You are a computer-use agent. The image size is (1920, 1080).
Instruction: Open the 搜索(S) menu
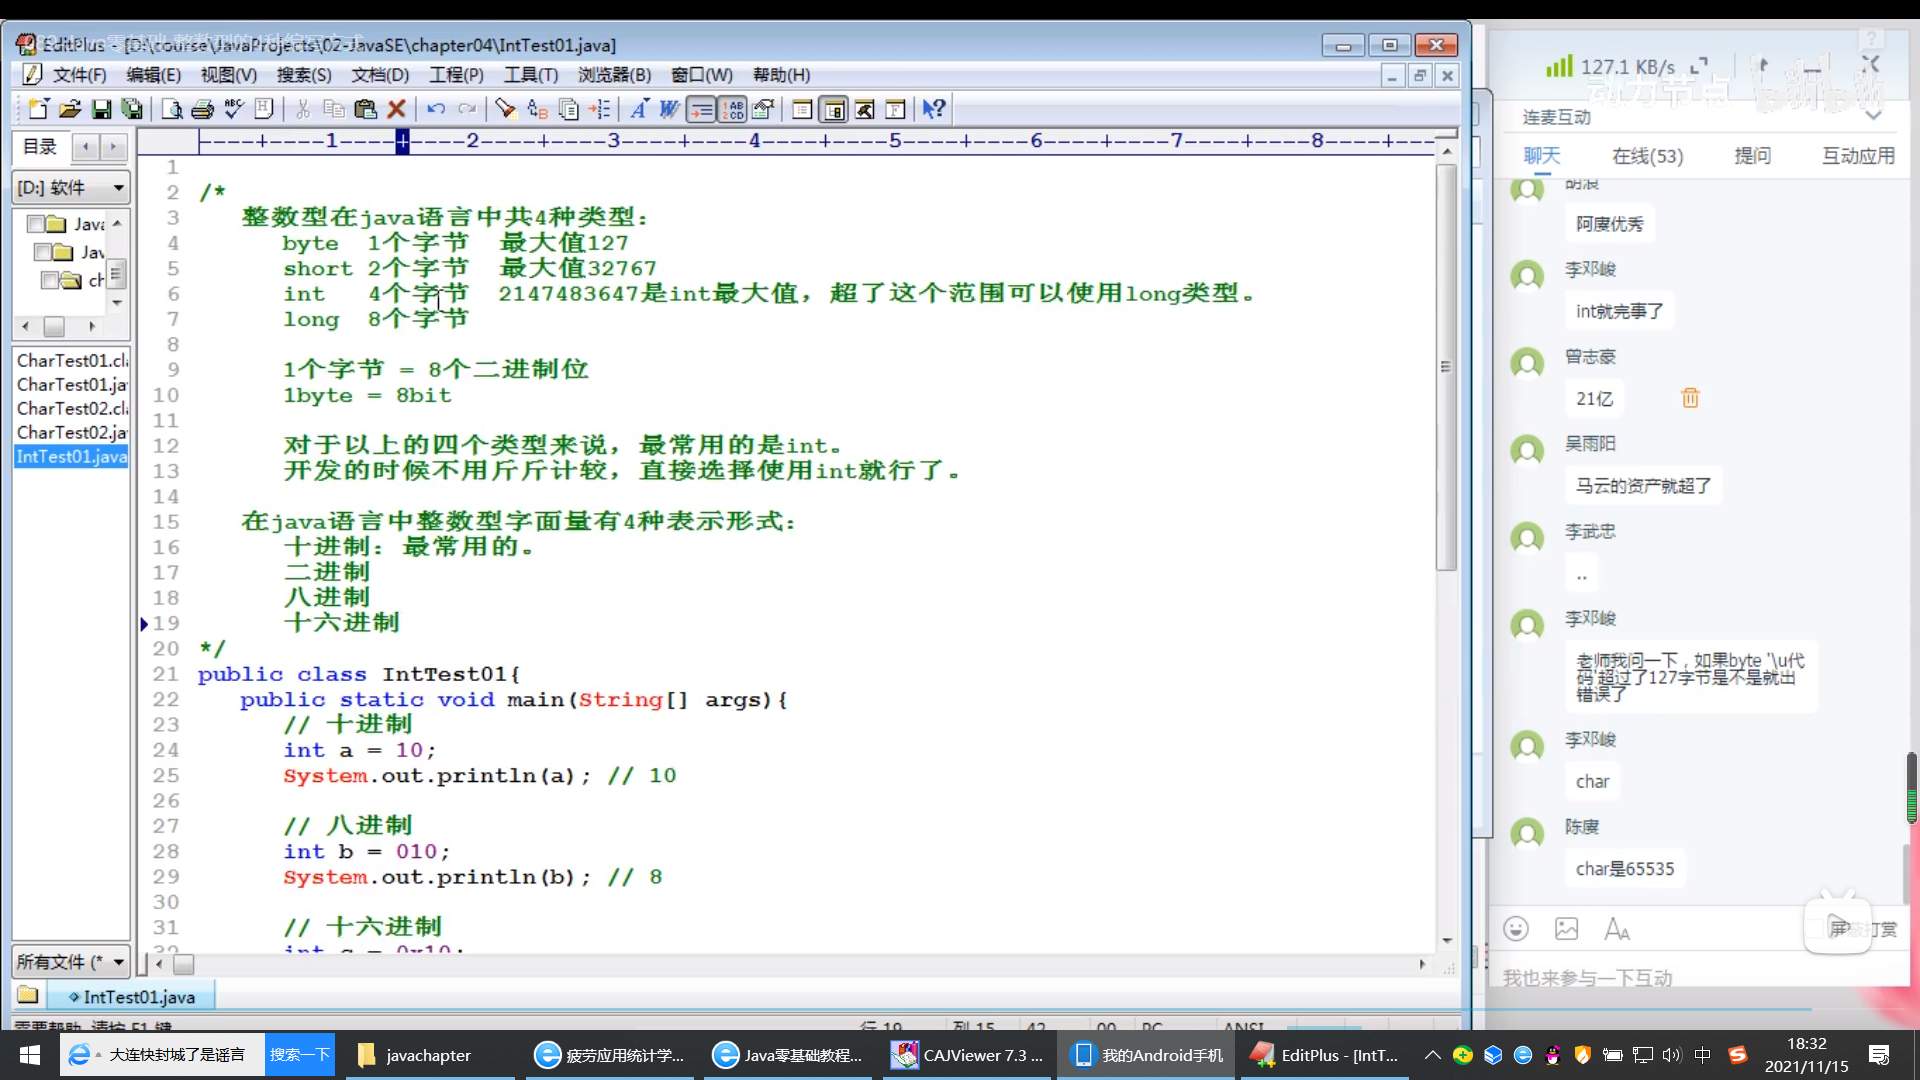(304, 75)
